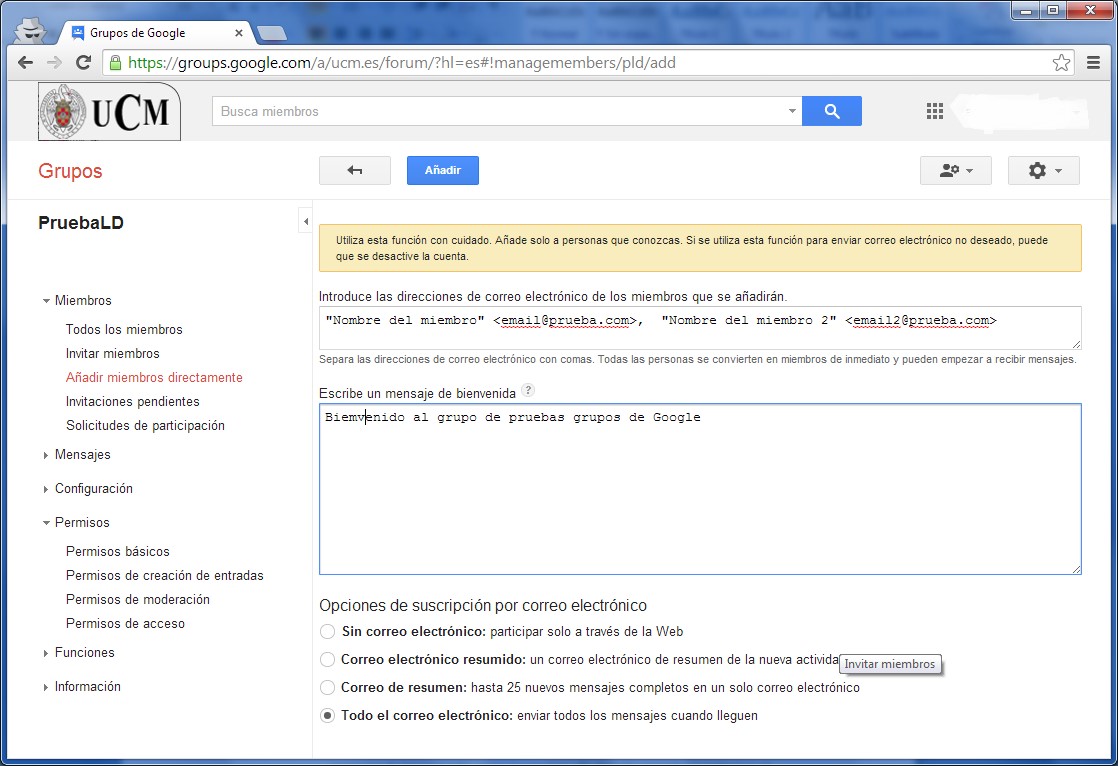The height and width of the screenshot is (766, 1118).
Task: Open Permisos de acceso
Action: pos(125,624)
